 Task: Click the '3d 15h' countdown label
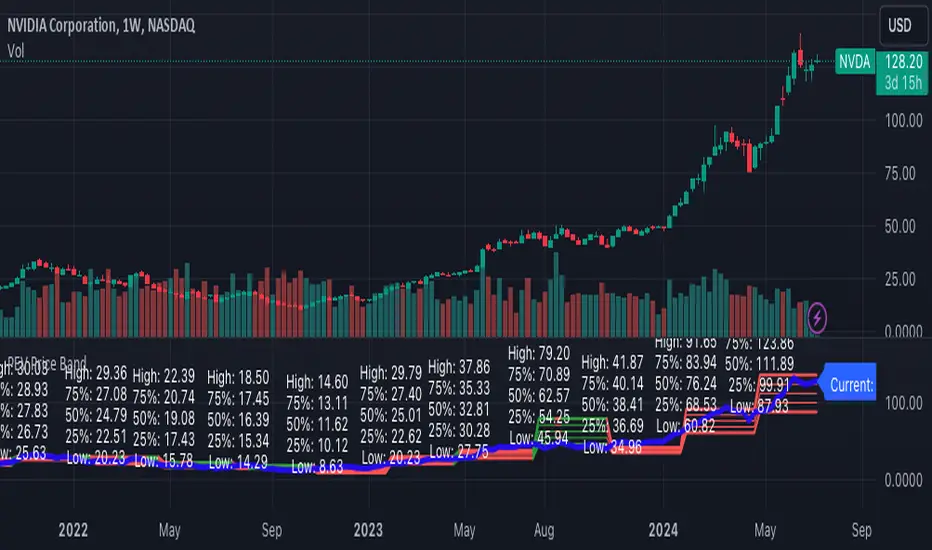click(903, 83)
